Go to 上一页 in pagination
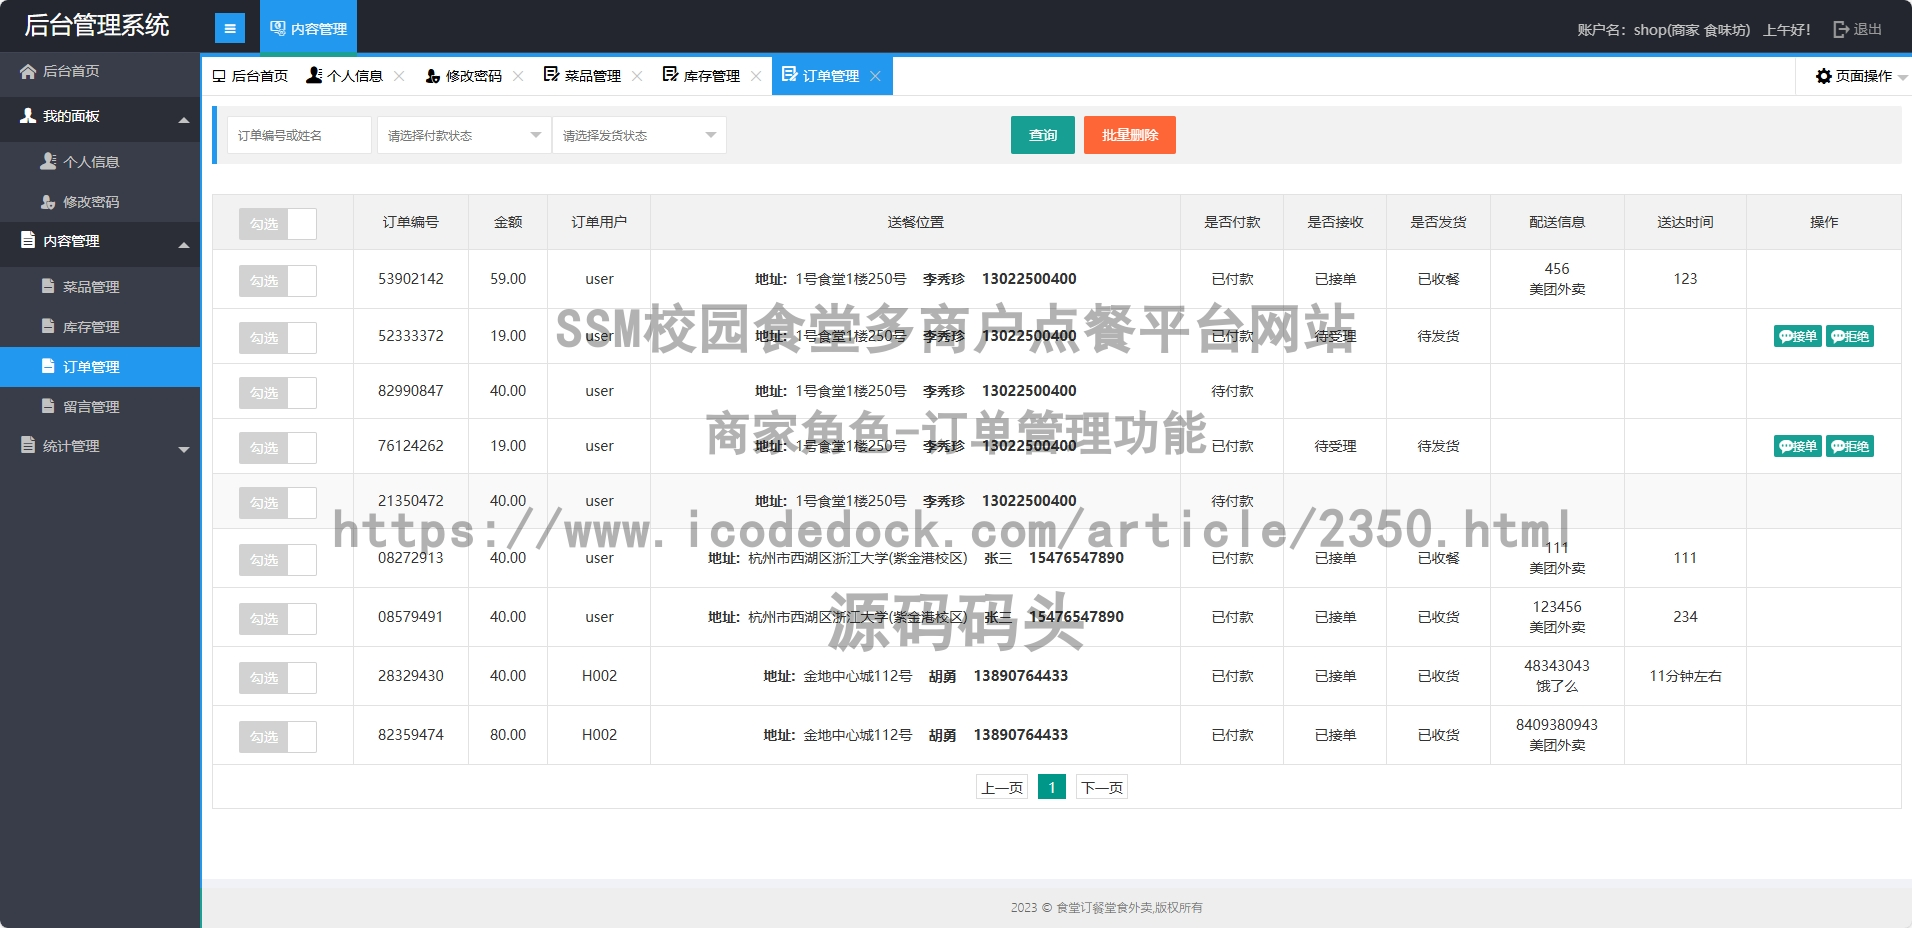The image size is (1912, 928). tap(1002, 787)
